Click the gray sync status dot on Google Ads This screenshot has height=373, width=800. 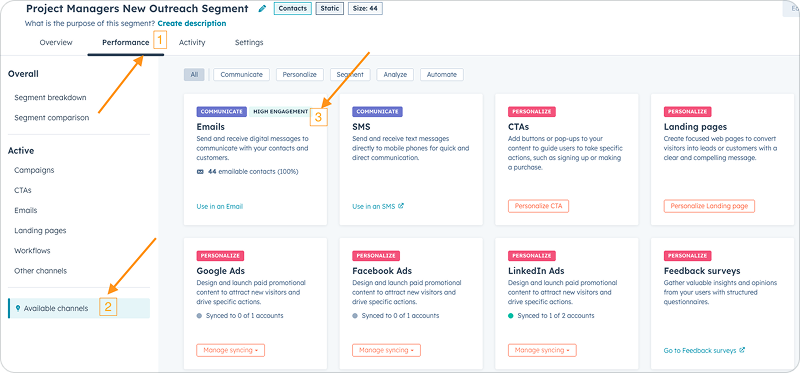(199, 316)
